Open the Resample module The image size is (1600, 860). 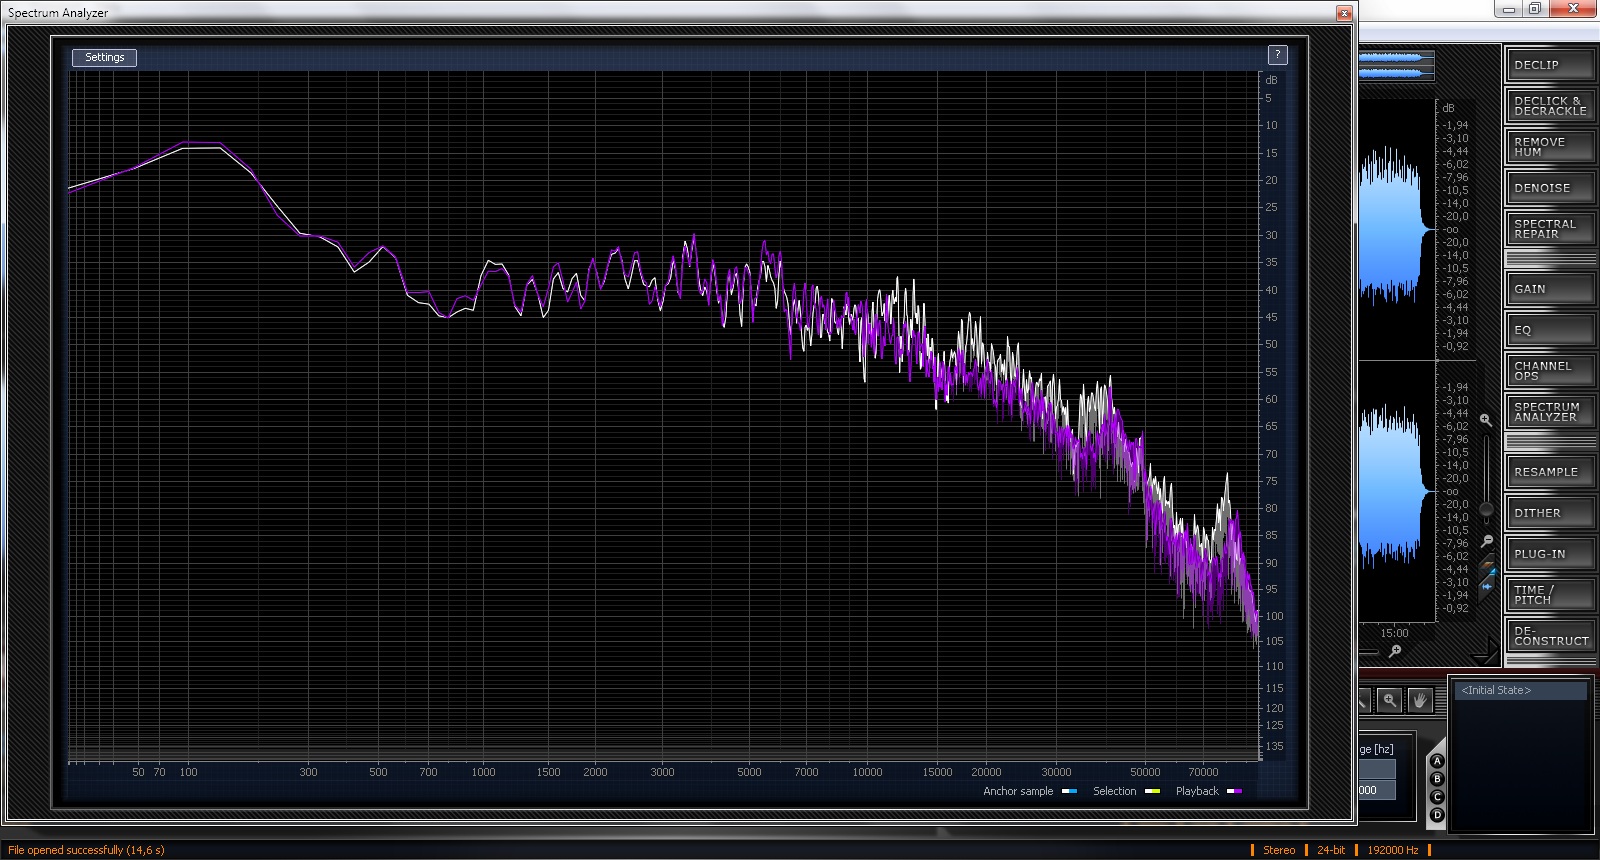tap(1550, 472)
